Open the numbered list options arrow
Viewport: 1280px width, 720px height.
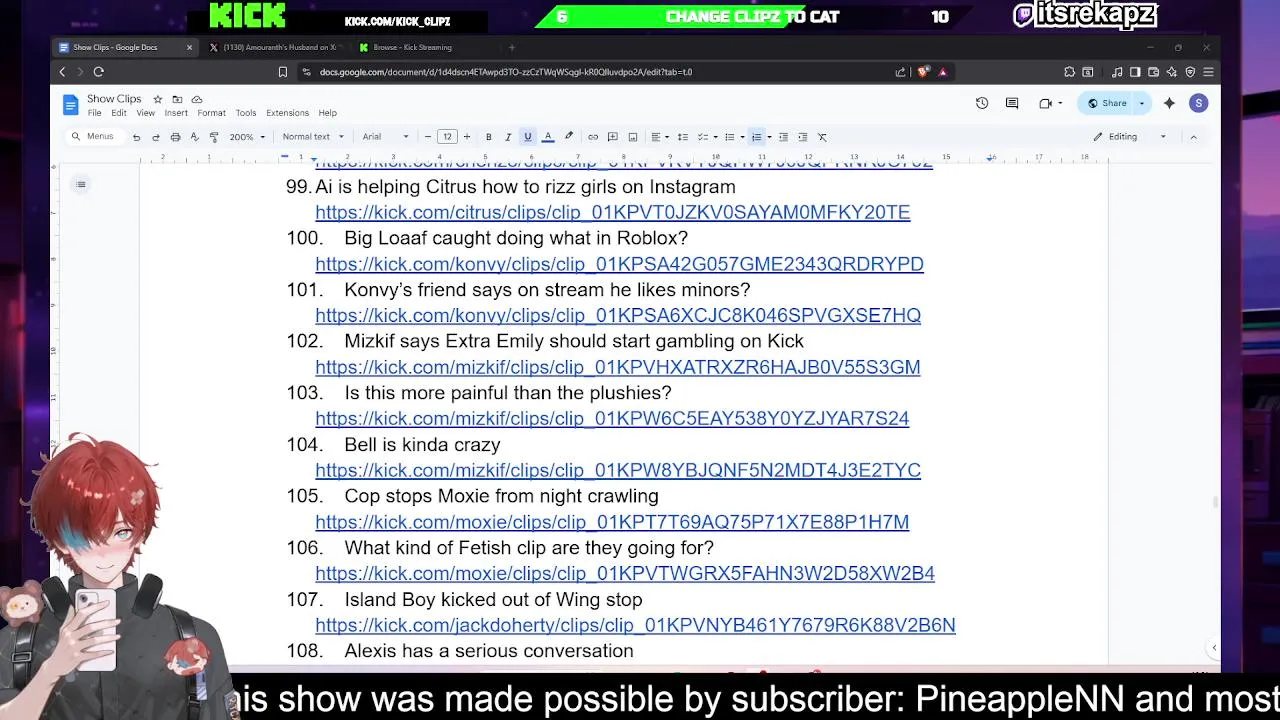769,137
